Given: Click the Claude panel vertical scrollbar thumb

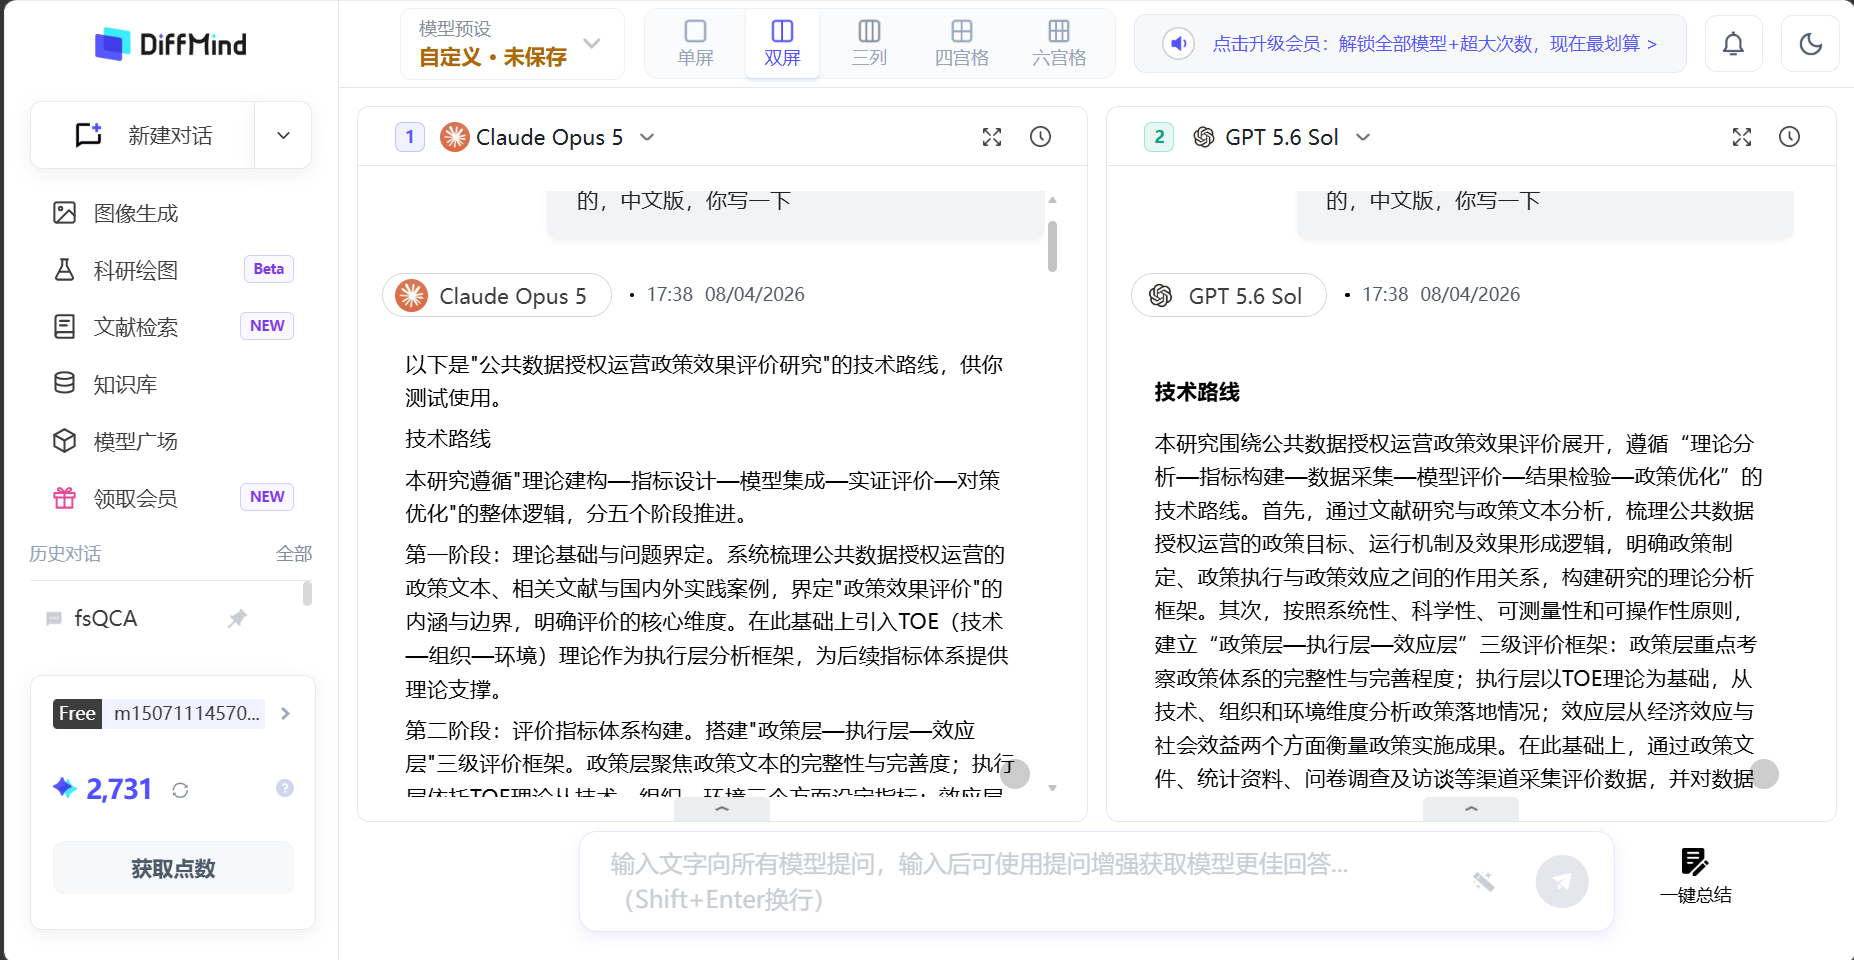Looking at the screenshot, I should 1052,247.
